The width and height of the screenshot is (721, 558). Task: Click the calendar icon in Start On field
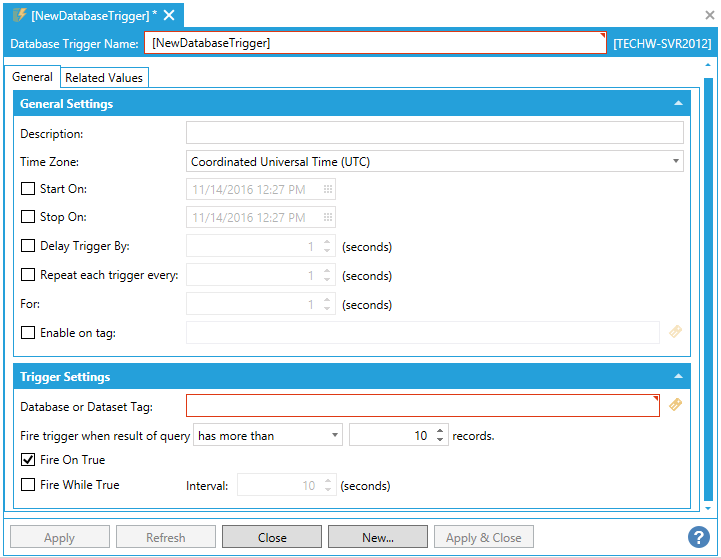click(327, 189)
